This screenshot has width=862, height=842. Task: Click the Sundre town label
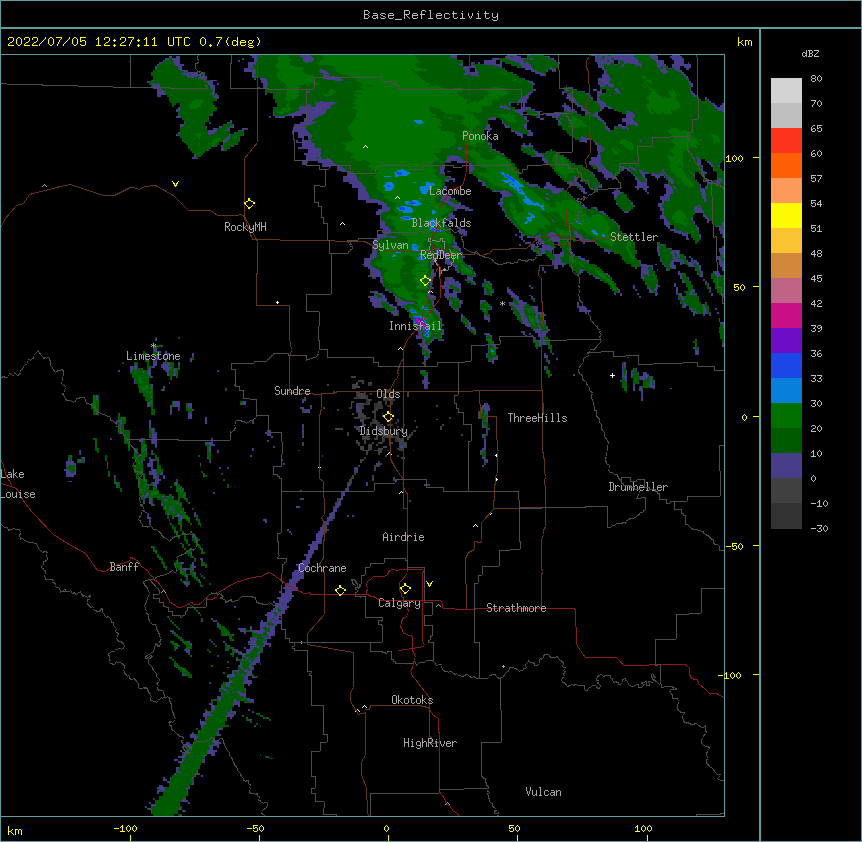(x=292, y=391)
